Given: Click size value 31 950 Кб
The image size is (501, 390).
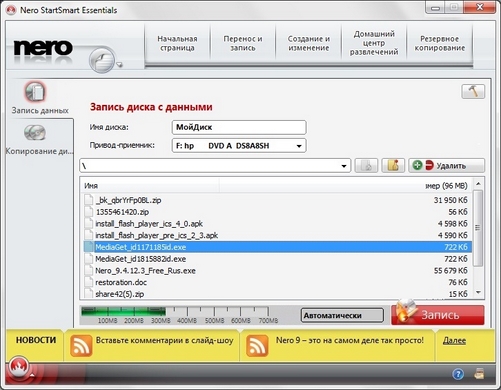Looking at the screenshot, I should coord(451,200).
